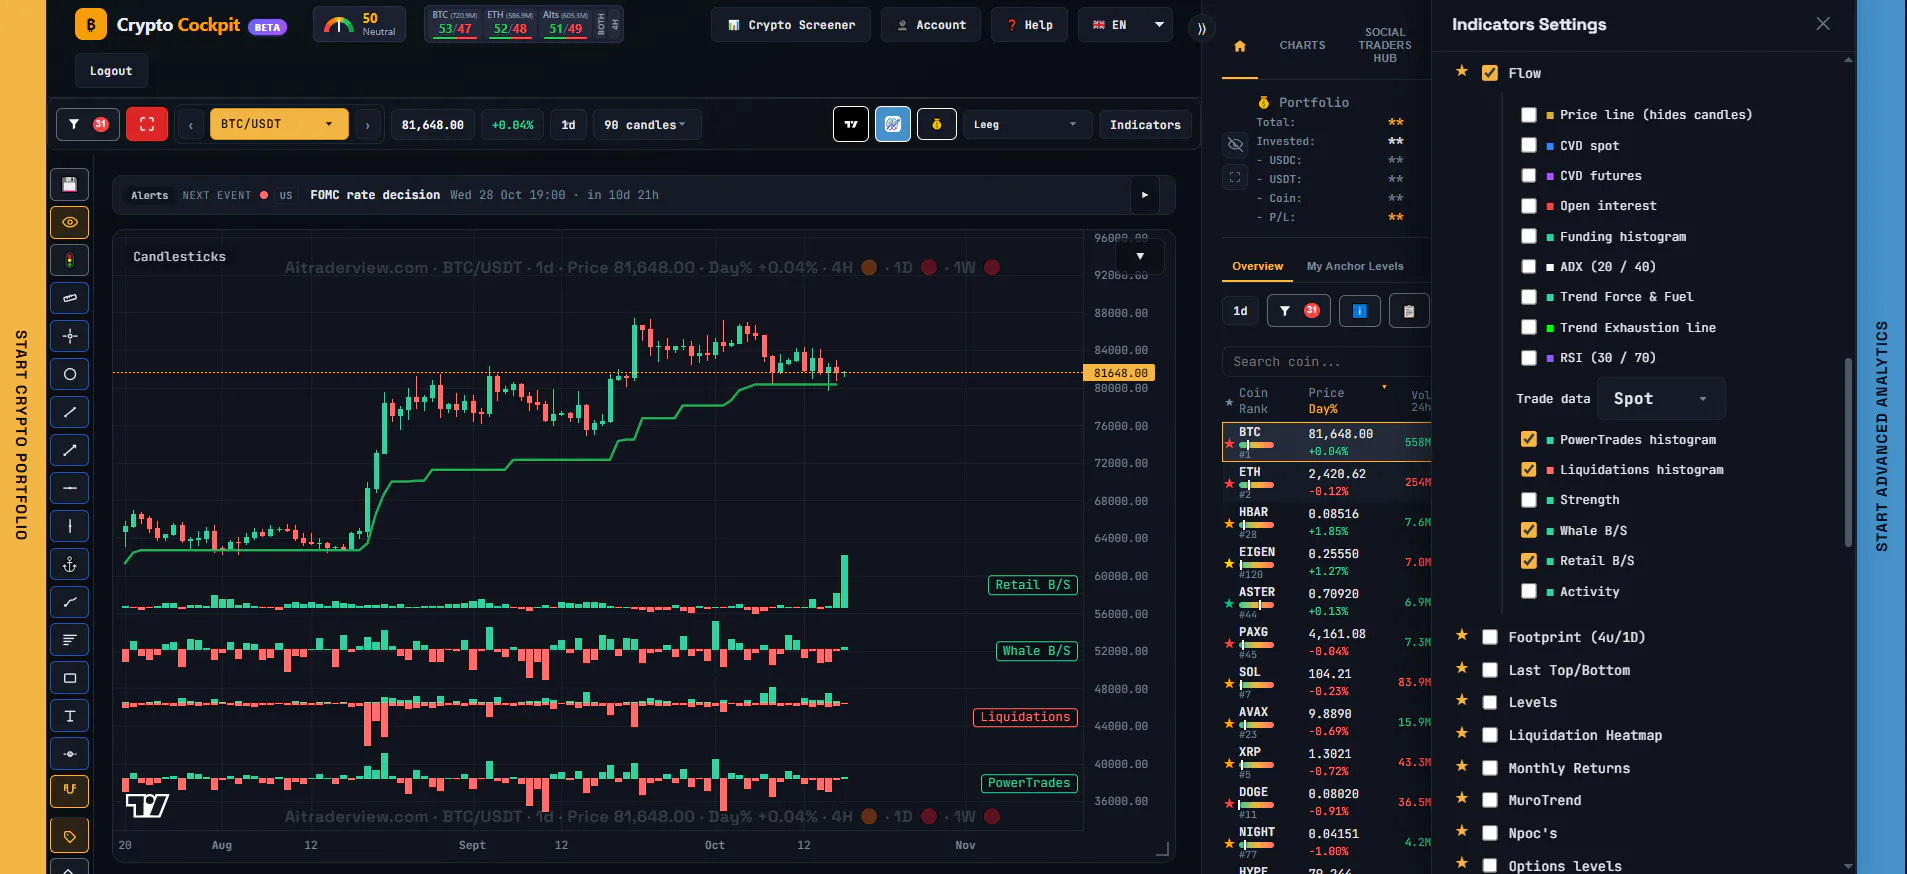1907x874 pixels.
Task: Toggle portfolio values hidden eye icon
Action: coord(1235,145)
